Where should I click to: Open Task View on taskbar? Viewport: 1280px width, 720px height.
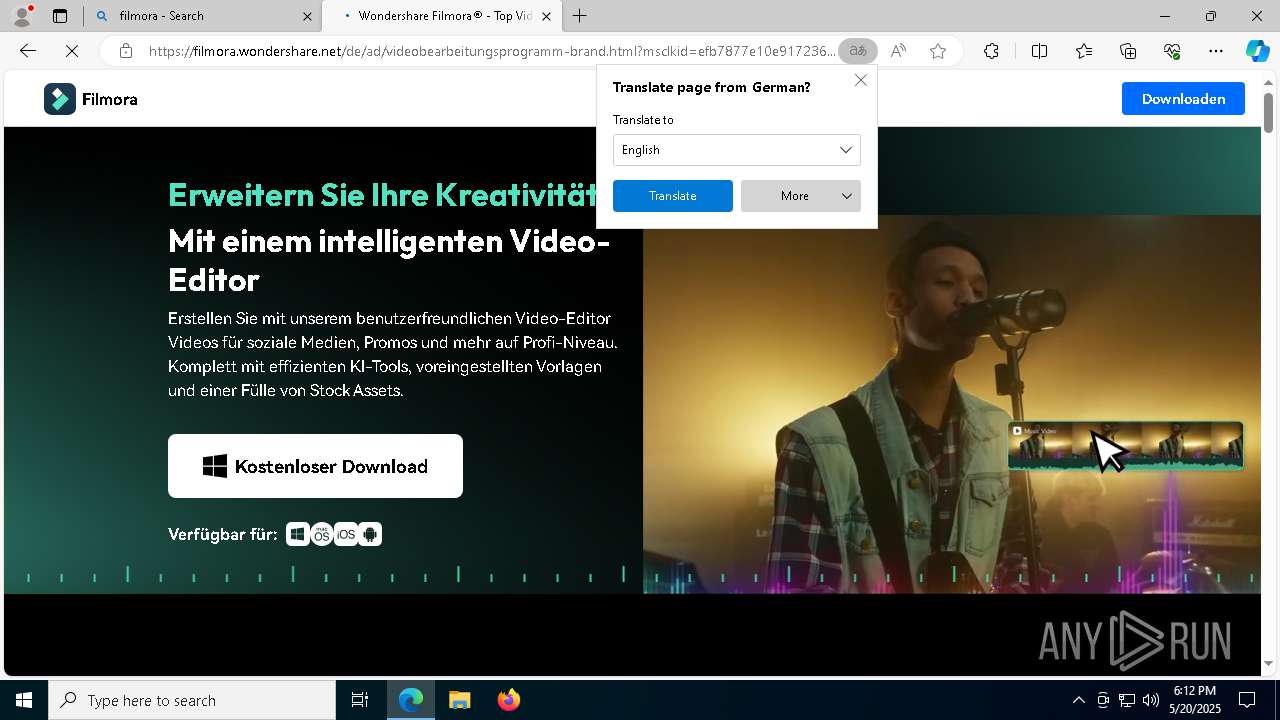pyautogui.click(x=360, y=700)
